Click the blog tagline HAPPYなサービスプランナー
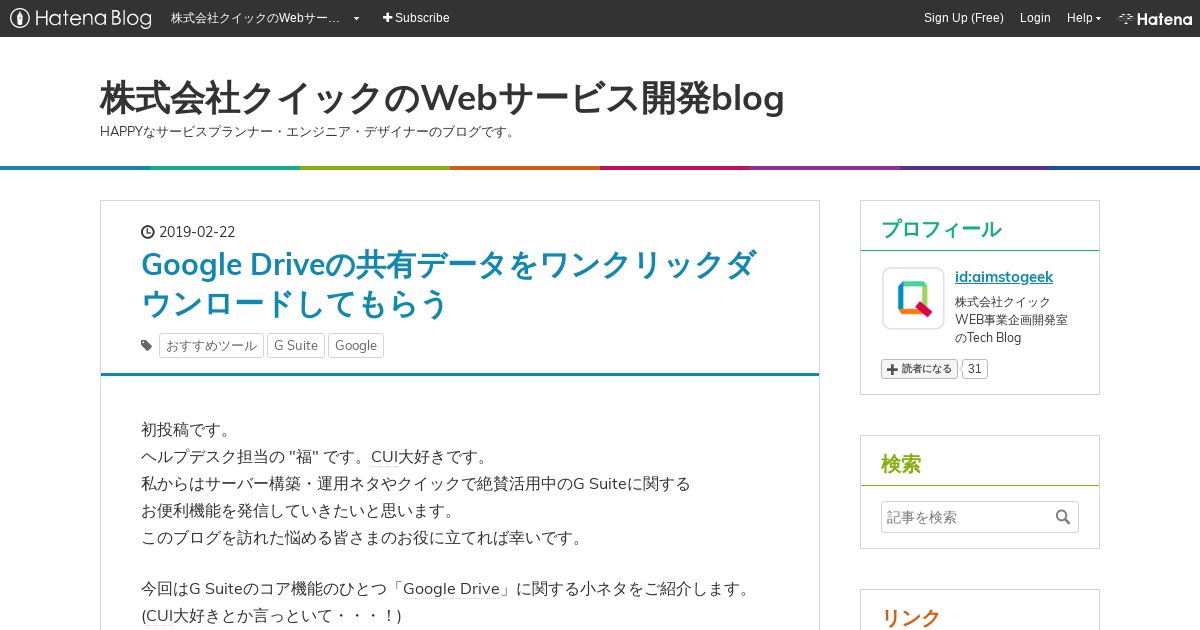1200x630 pixels. 310,131
